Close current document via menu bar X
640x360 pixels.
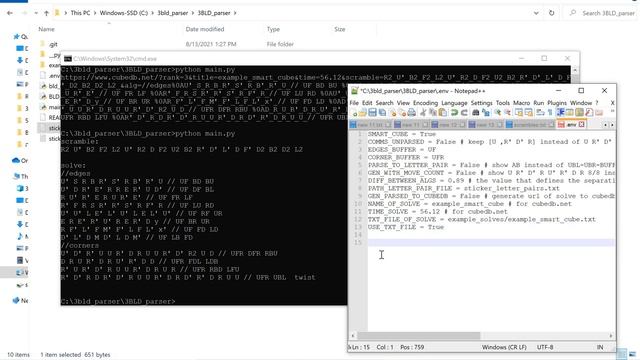612,103
